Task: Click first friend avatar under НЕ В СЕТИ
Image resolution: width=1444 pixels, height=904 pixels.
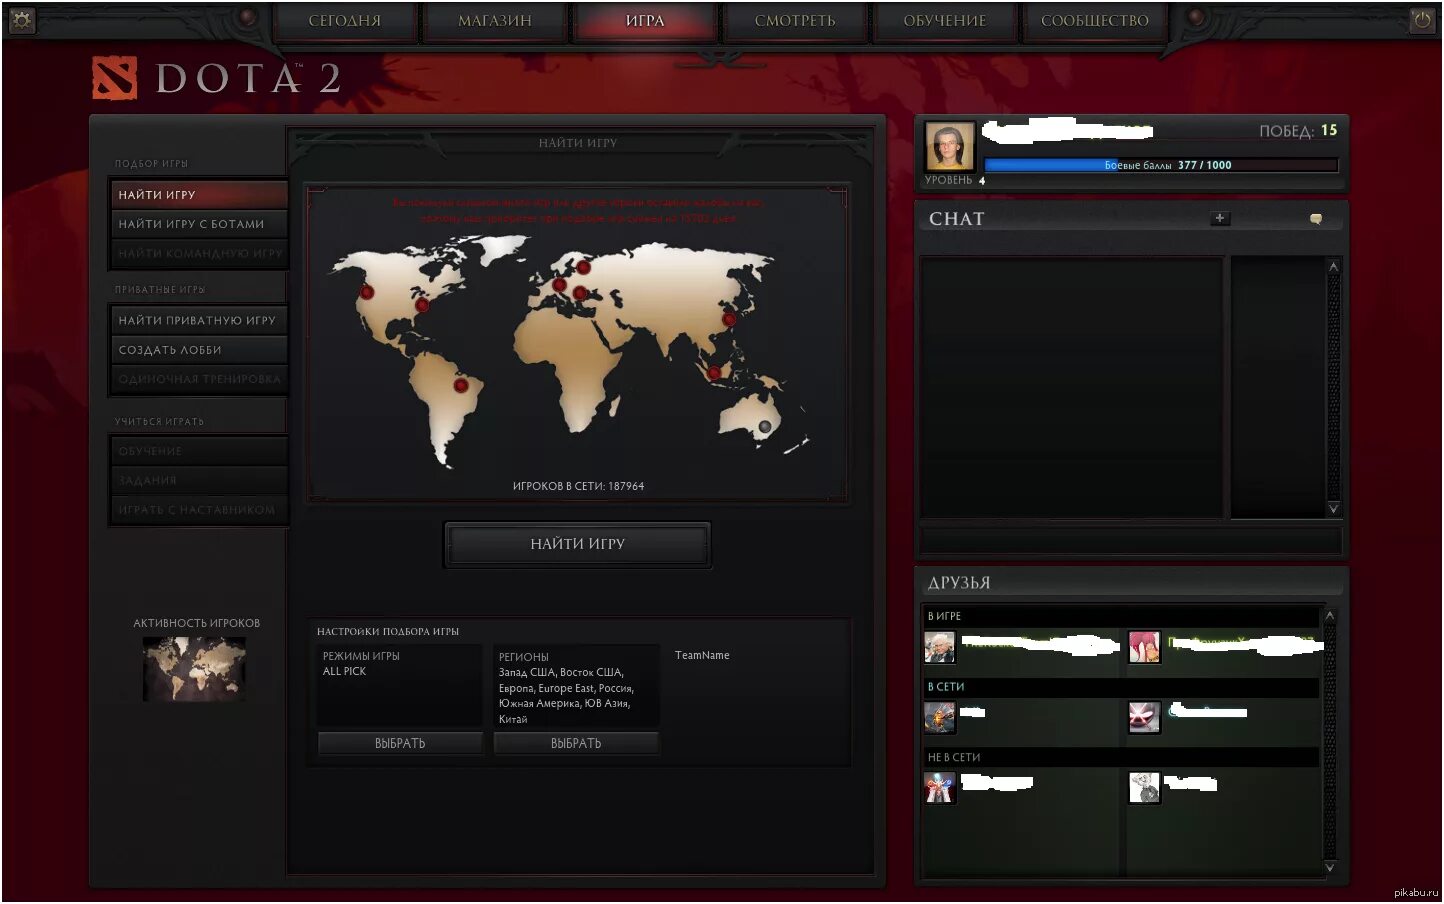Action: (940, 788)
